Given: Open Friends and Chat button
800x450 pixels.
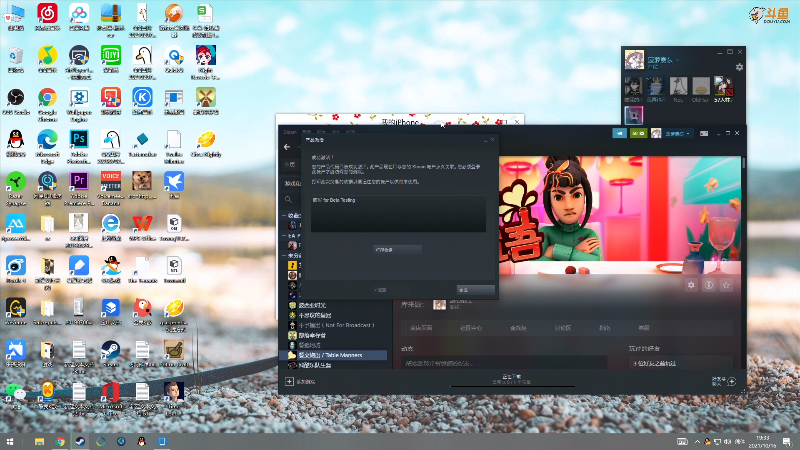Looking at the screenshot, I should click(x=723, y=381).
